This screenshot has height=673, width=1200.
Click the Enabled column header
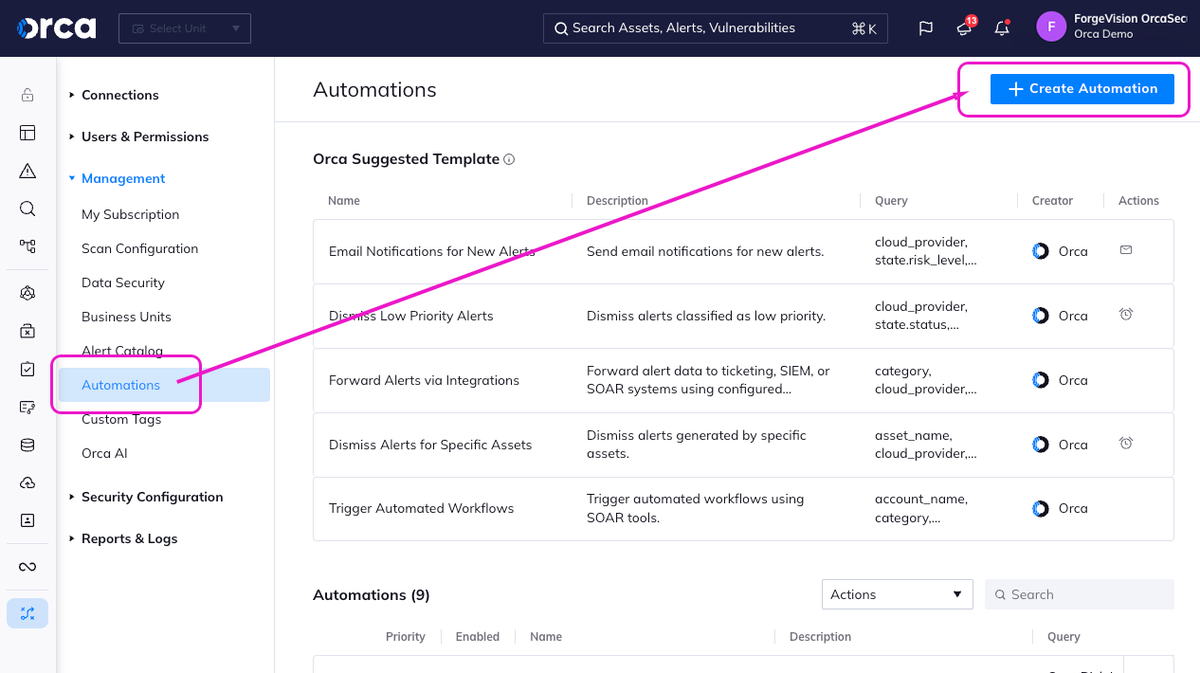477,637
